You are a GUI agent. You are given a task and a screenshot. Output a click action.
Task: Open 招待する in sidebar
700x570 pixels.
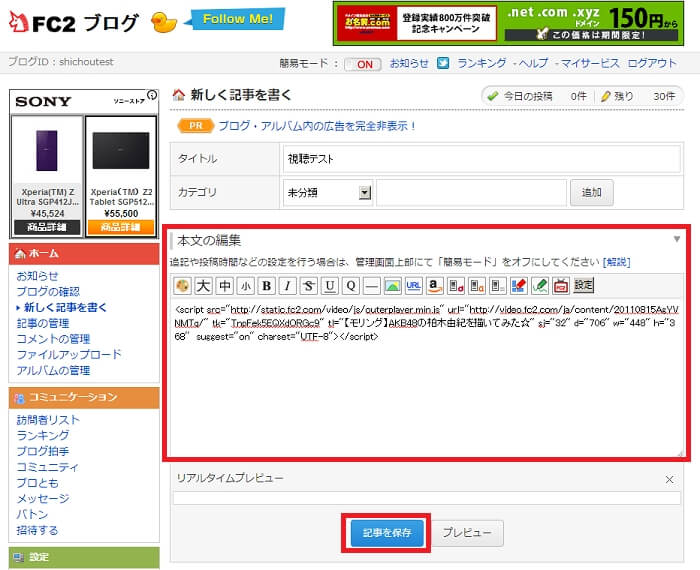[x=38, y=530]
